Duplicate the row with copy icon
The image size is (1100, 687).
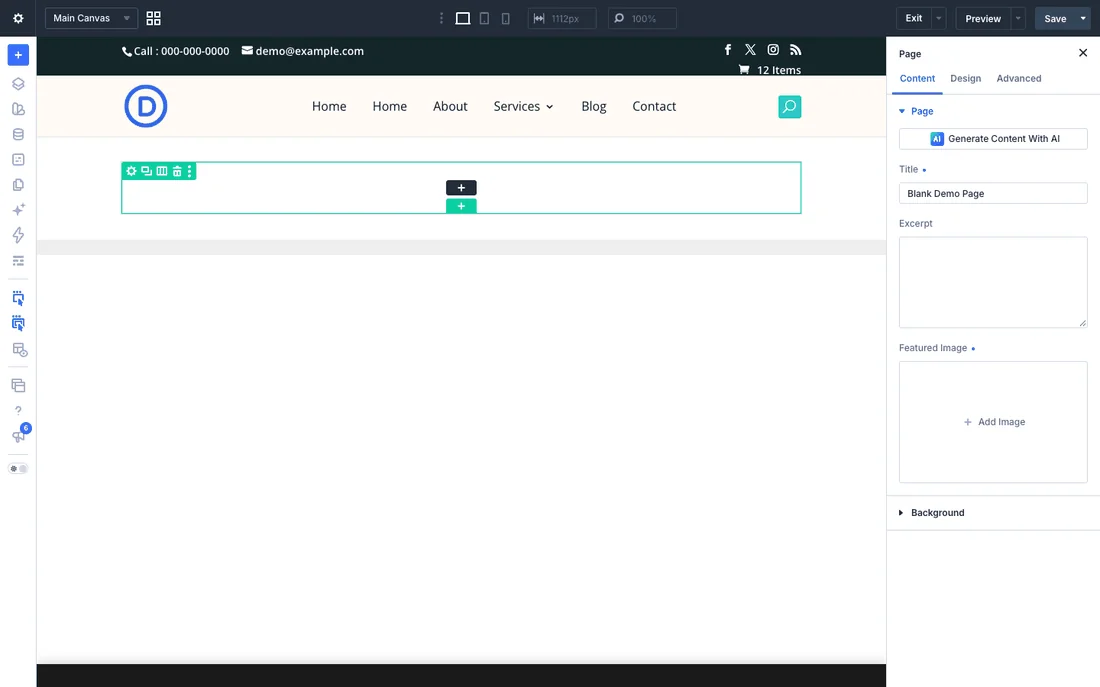click(x=146, y=171)
